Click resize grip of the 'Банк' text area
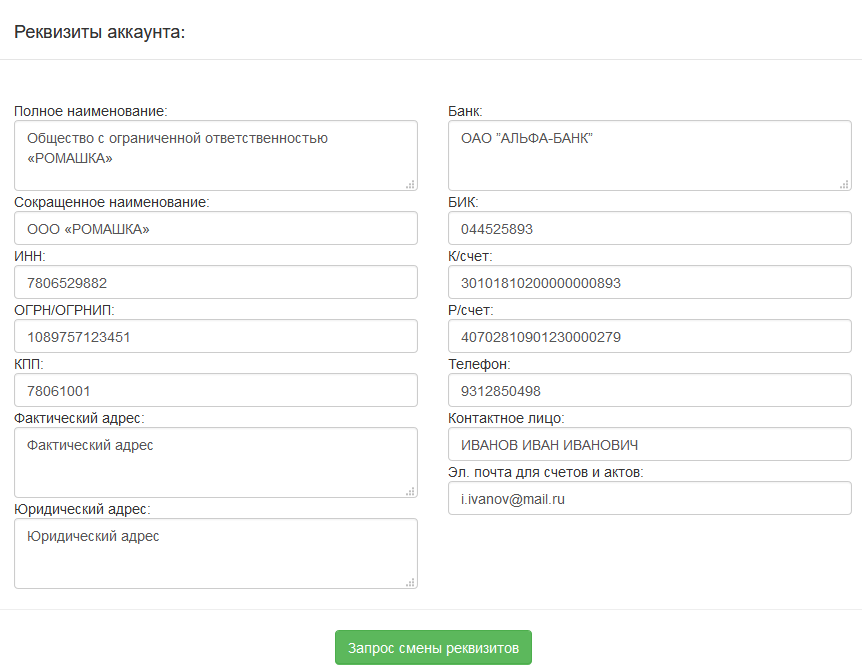The image size is (862, 670). click(x=845, y=184)
